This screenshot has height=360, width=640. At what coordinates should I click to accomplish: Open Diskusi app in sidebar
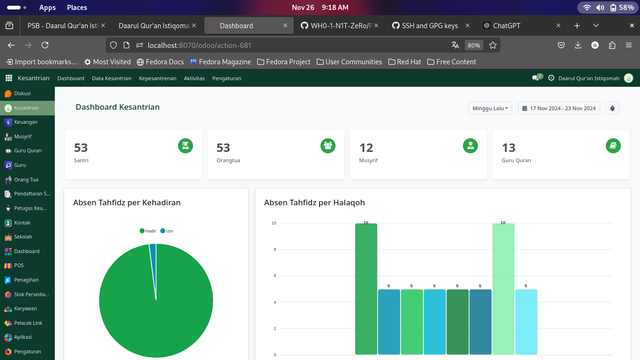coord(27,93)
